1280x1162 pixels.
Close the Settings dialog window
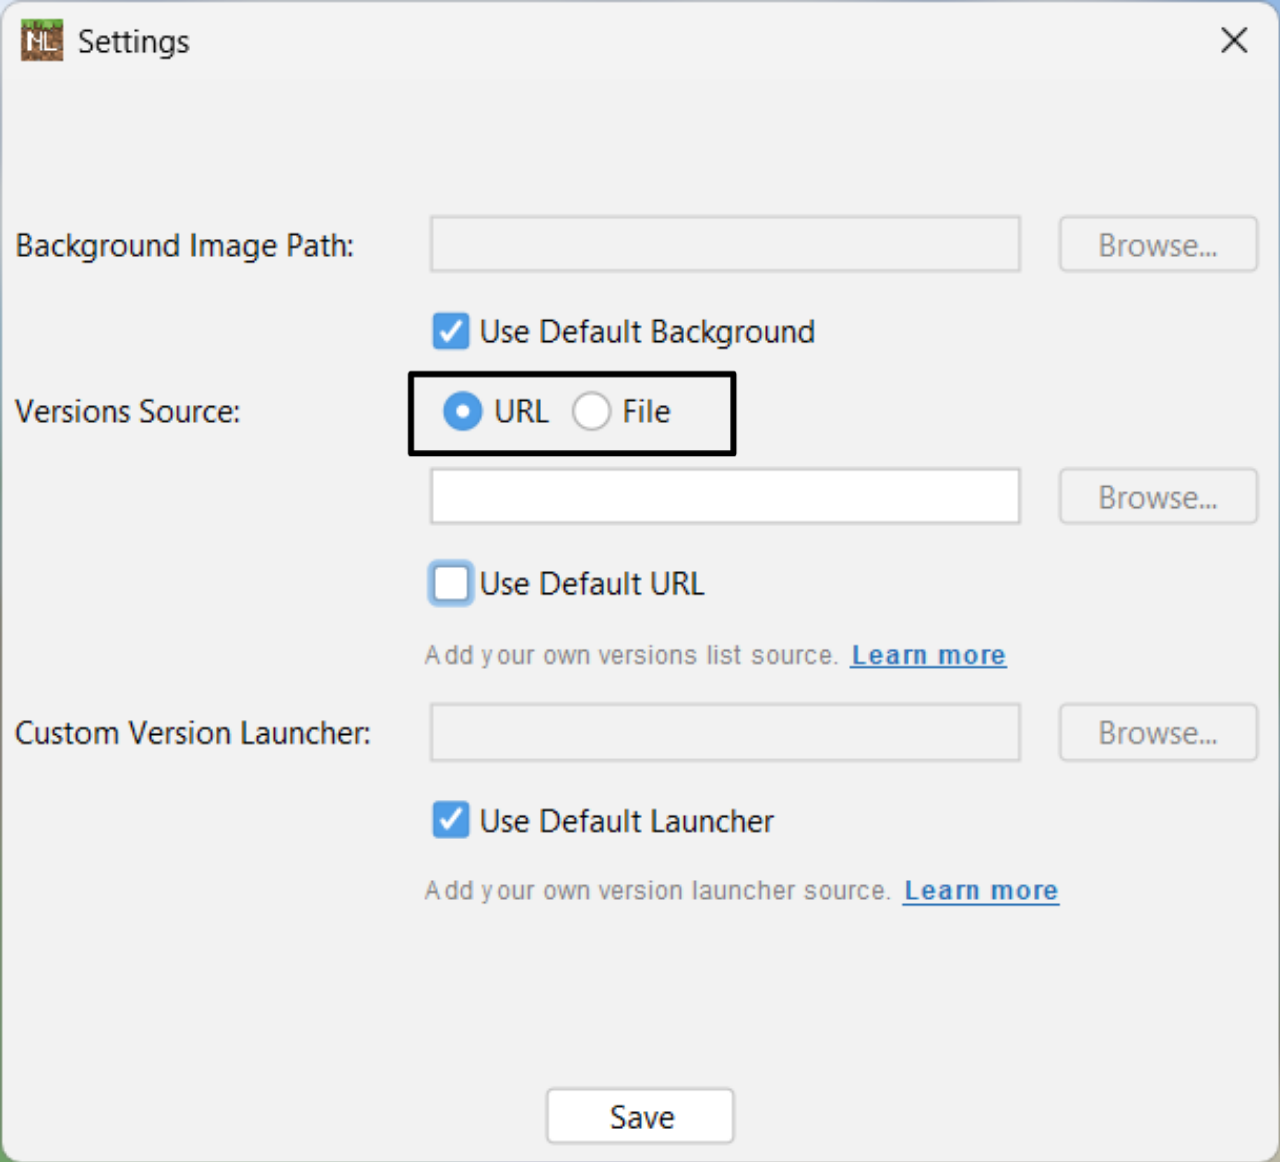pos(1234,41)
